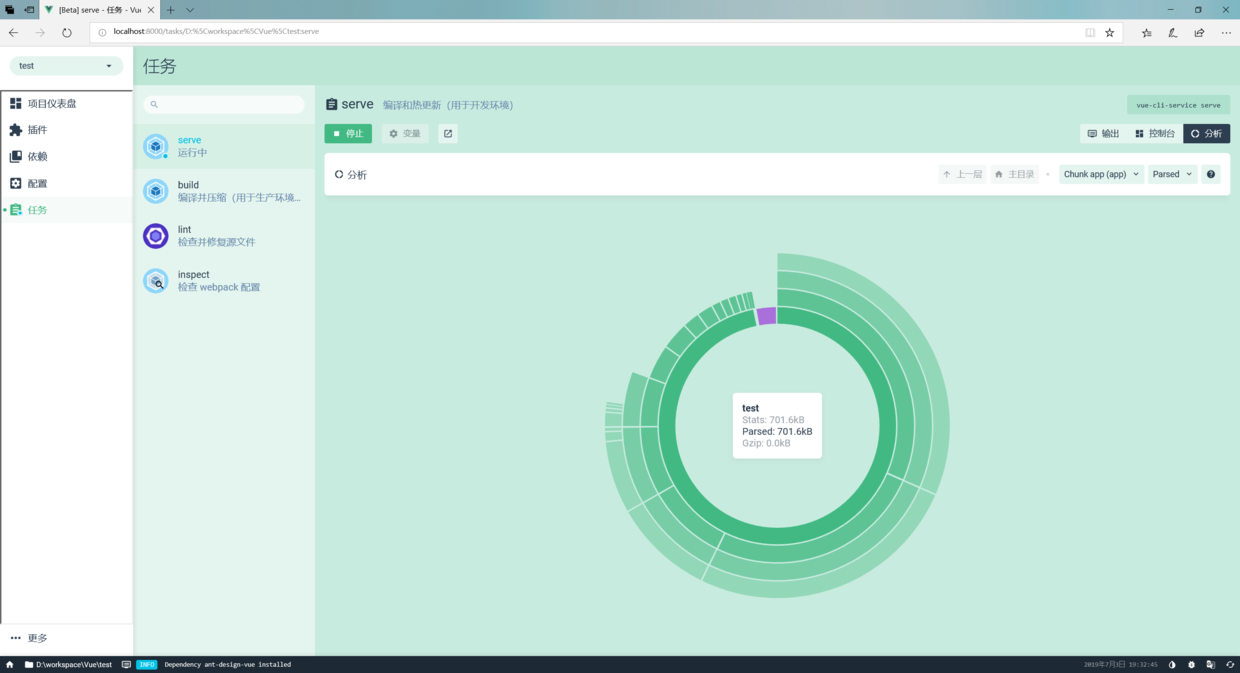The image size is (1240, 673).
Task: Click the serve task title clipboard icon
Action: pyautogui.click(x=332, y=104)
